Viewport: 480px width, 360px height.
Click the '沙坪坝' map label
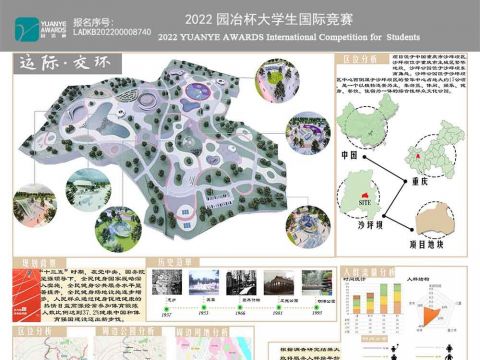click(370, 225)
